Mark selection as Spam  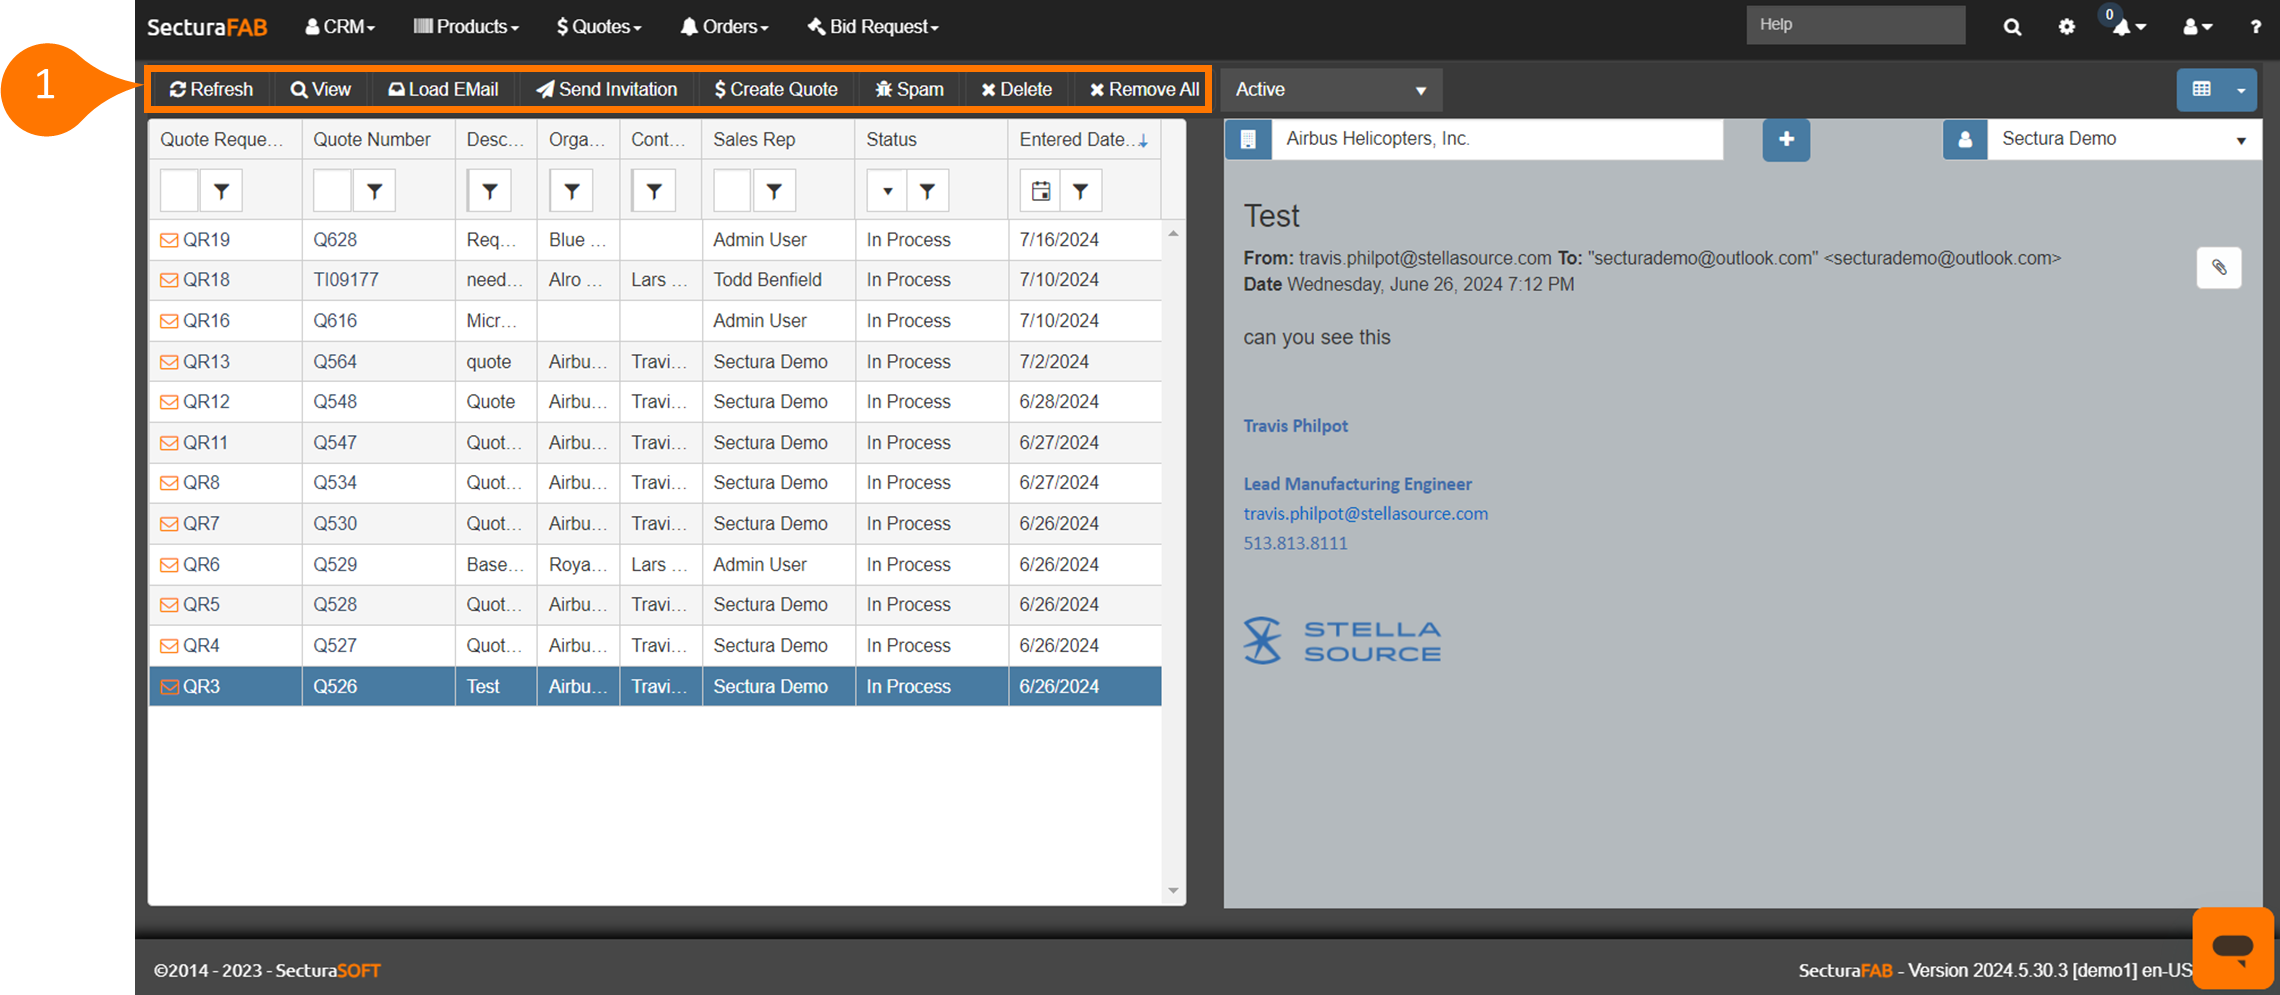[909, 89]
